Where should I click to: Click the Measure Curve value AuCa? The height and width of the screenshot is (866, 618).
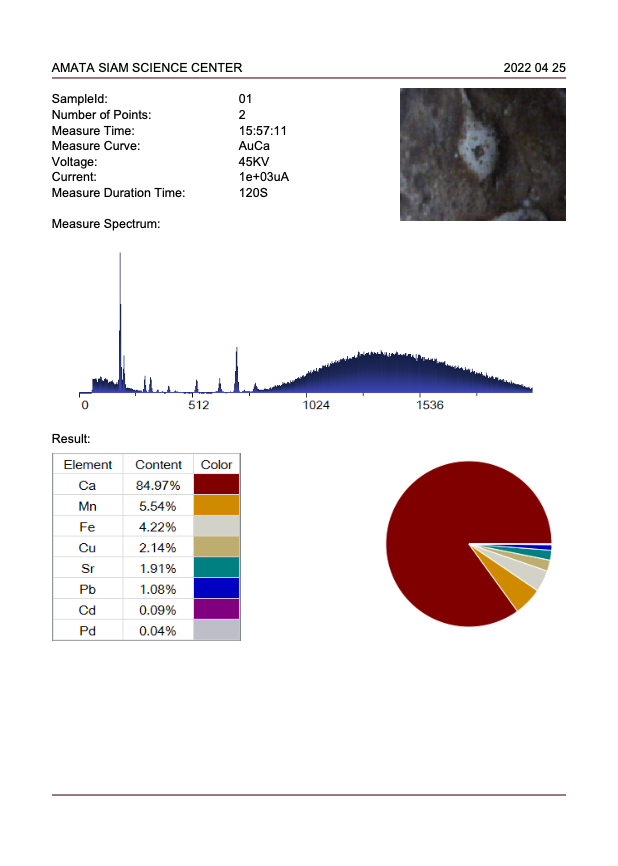pyautogui.click(x=254, y=146)
